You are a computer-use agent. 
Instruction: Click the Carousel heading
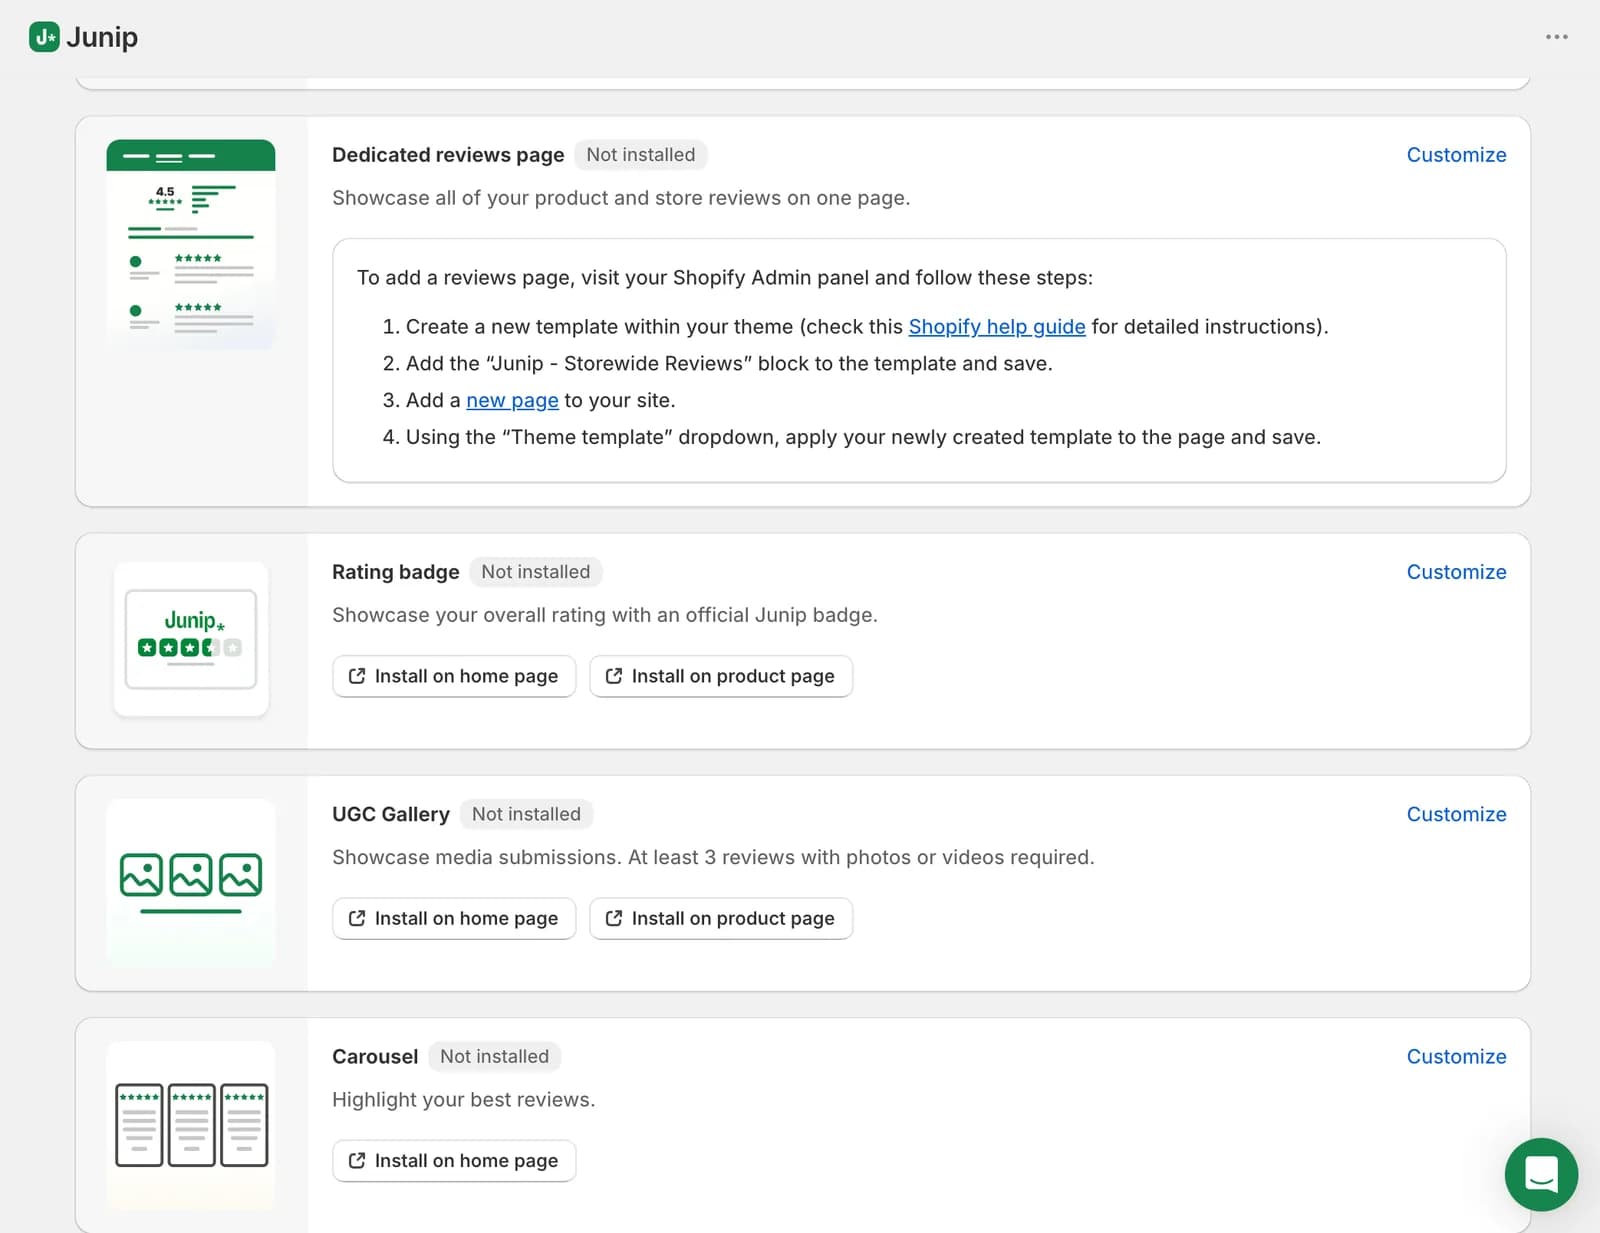click(375, 1056)
